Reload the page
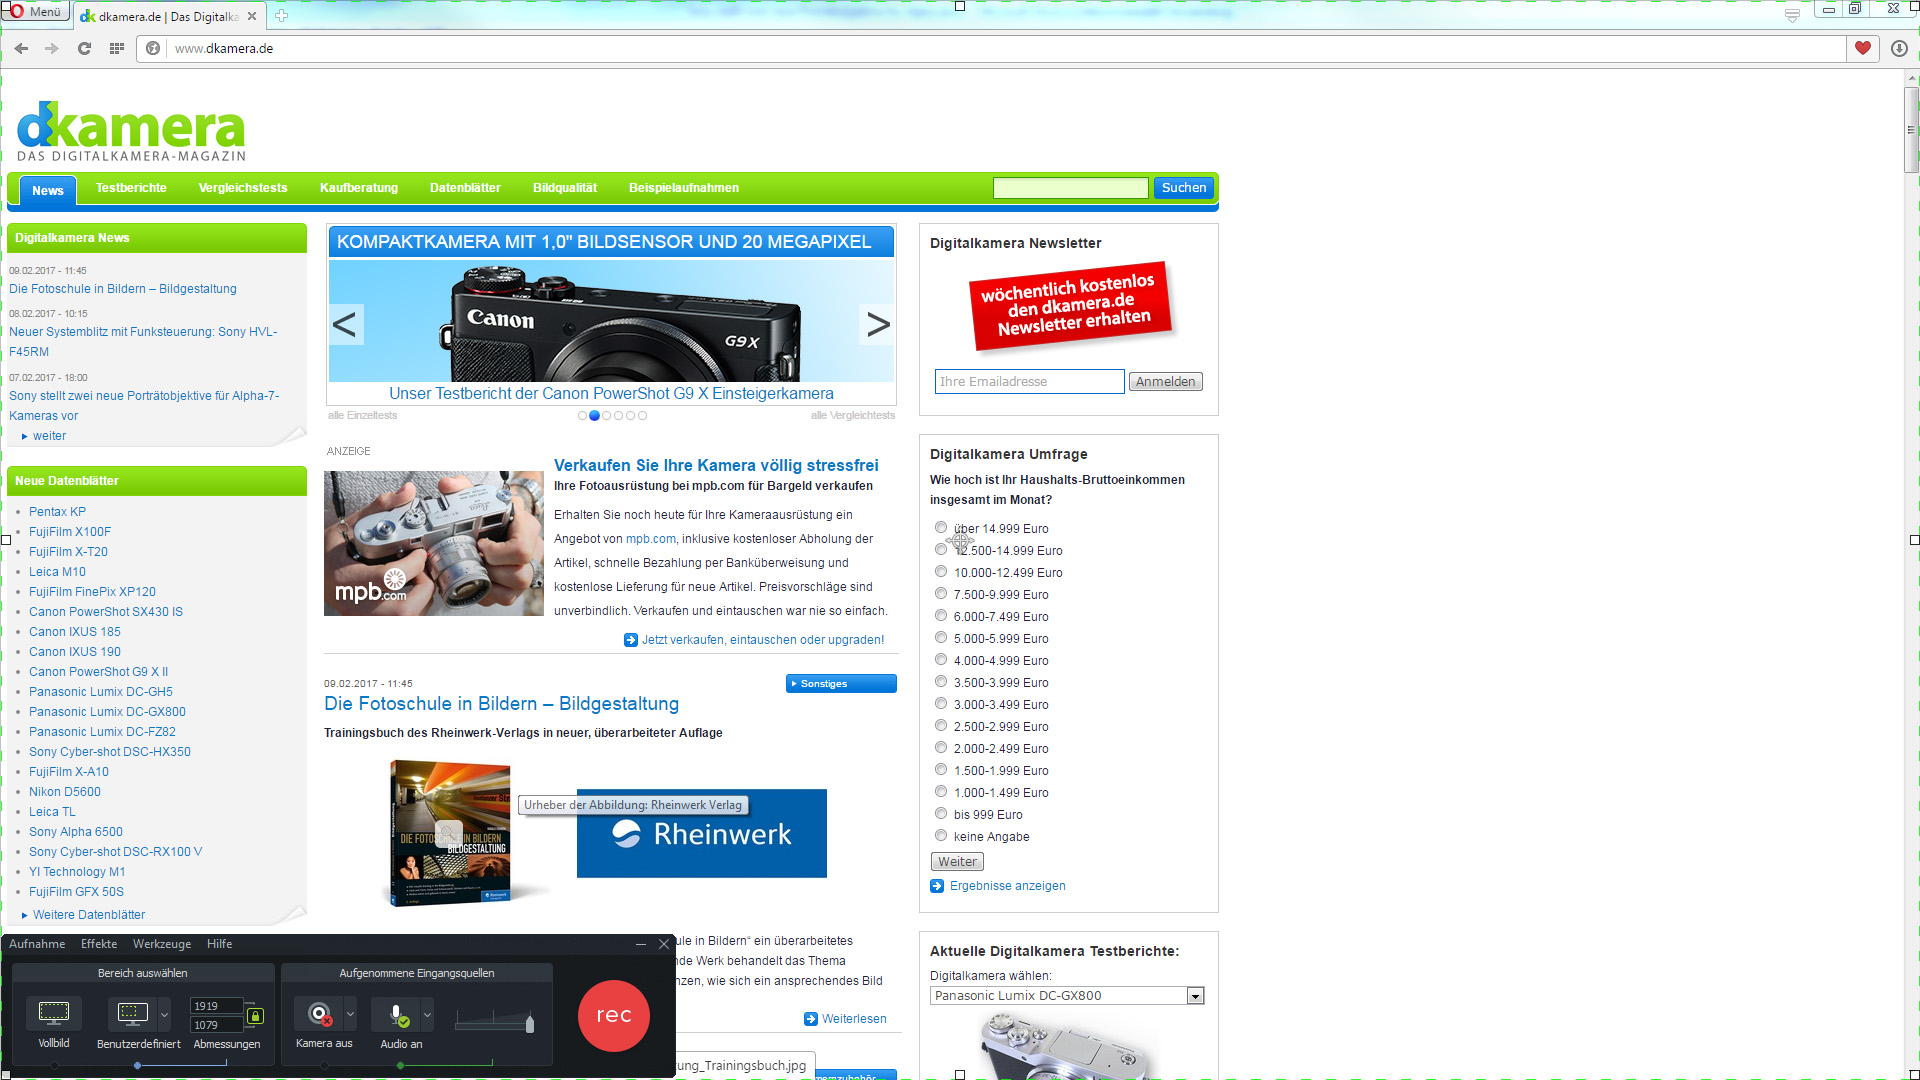The height and width of the screenshot is (1080, 1920). [x=84, y=48]
